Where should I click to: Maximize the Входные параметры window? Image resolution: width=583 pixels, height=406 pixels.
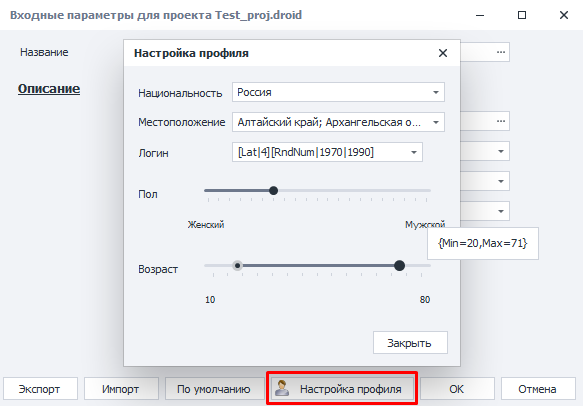(x=522, y=15)
